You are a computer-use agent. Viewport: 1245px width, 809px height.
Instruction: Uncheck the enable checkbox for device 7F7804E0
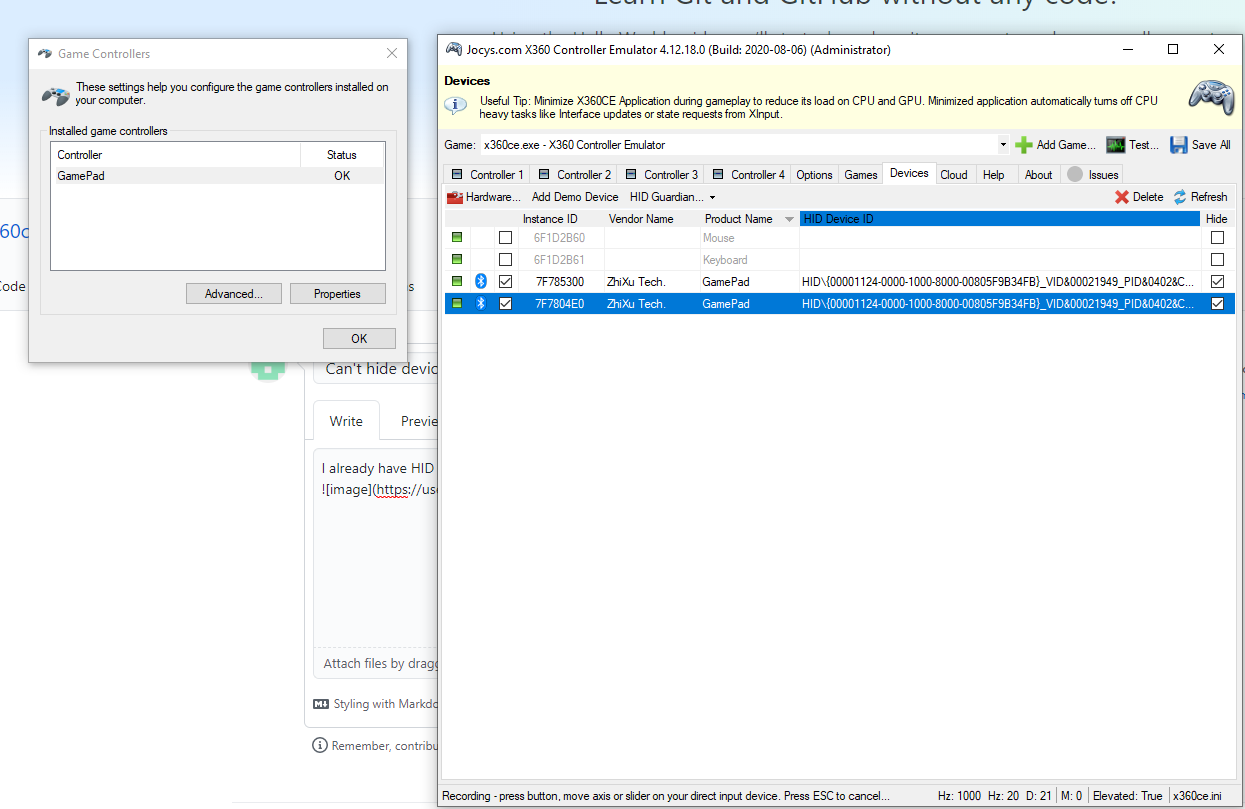click(505, 304)
